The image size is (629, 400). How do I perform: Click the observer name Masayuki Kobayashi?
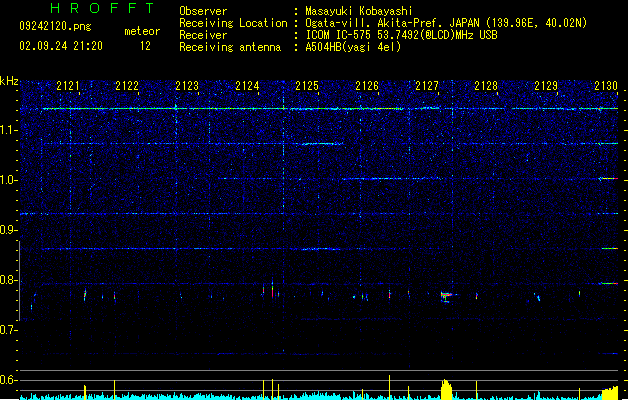tap(359, 11)
